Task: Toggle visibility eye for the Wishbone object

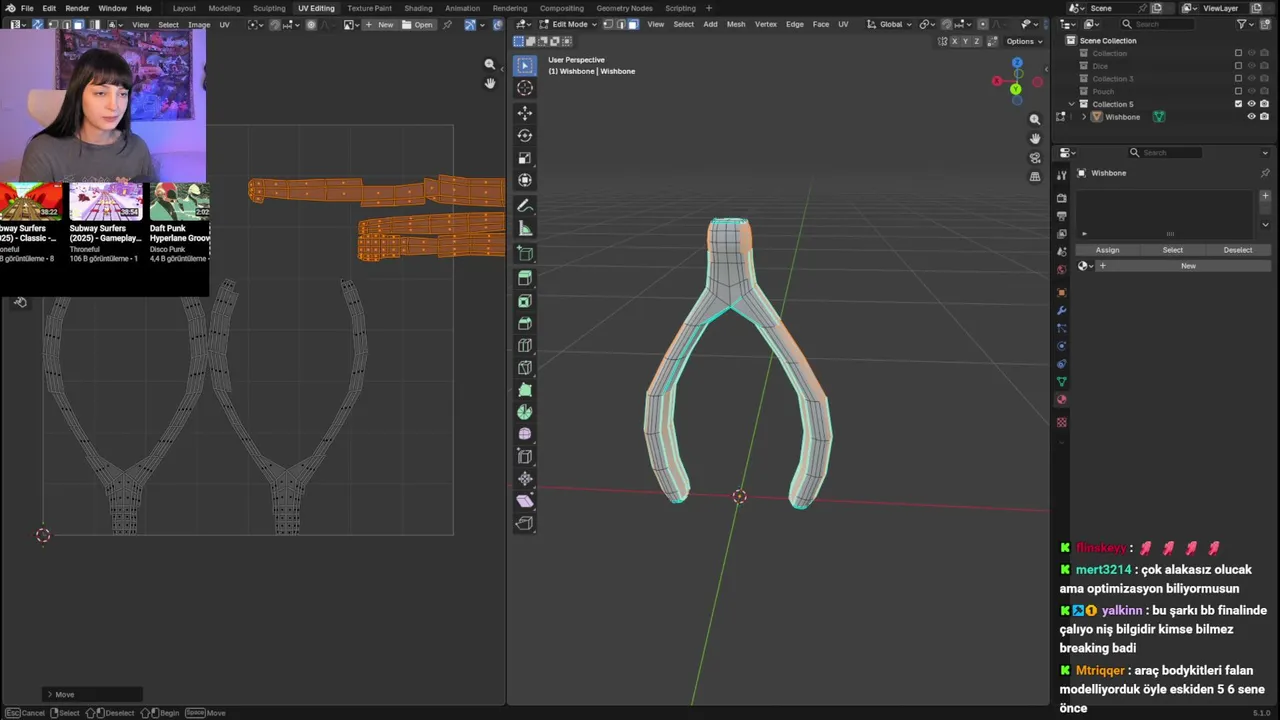Action: (1251, 117)
